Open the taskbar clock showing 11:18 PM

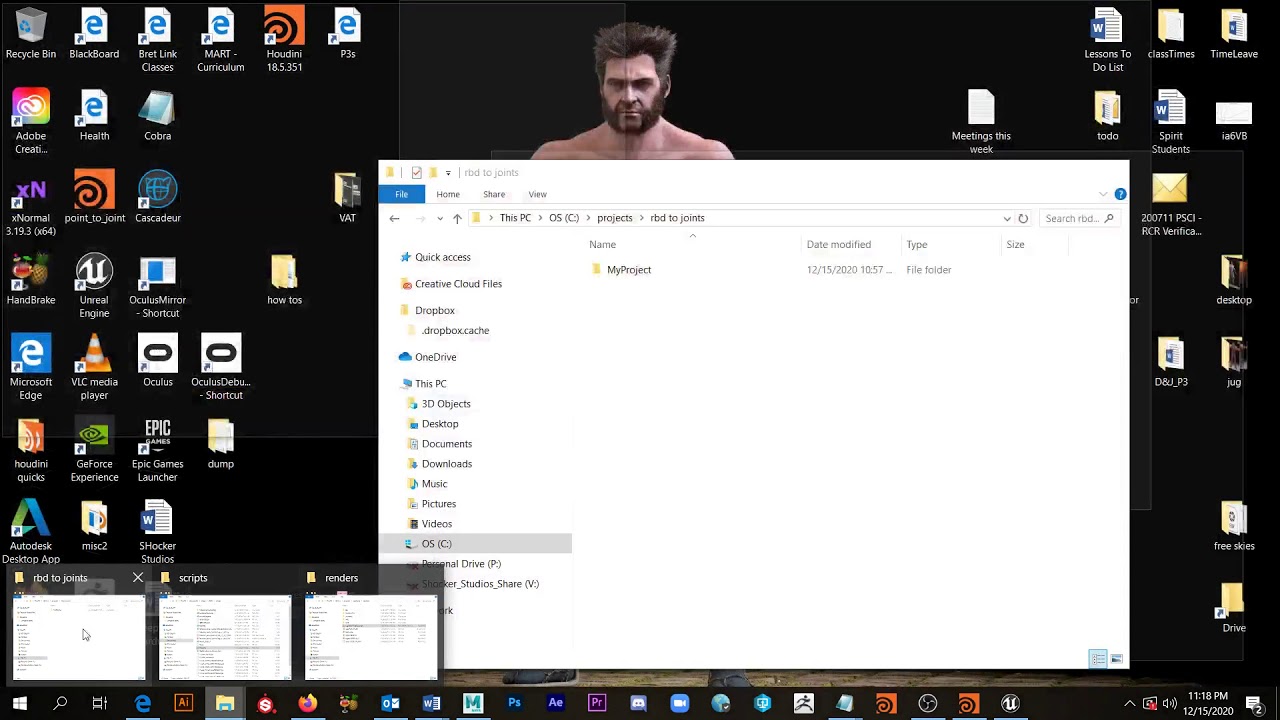click(1209, 704)
